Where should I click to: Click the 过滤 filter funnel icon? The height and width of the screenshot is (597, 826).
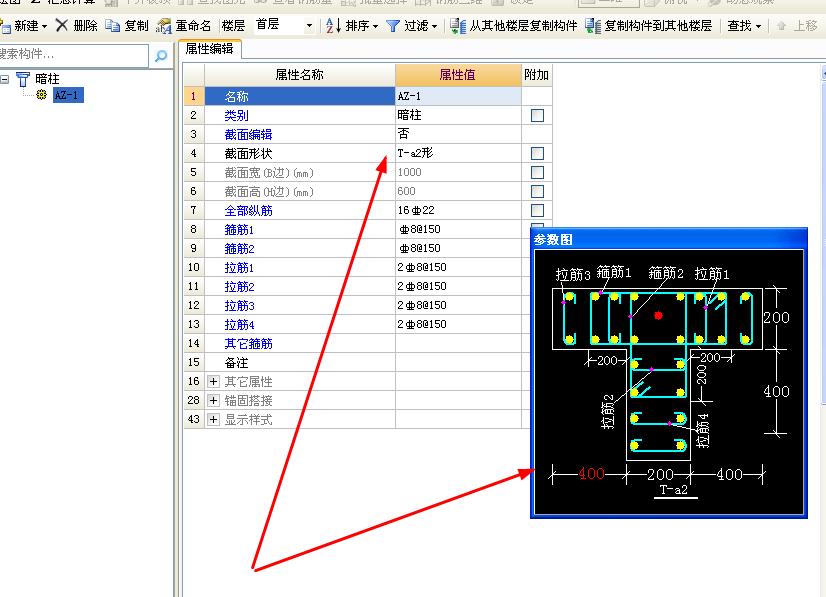pos(392,25)
